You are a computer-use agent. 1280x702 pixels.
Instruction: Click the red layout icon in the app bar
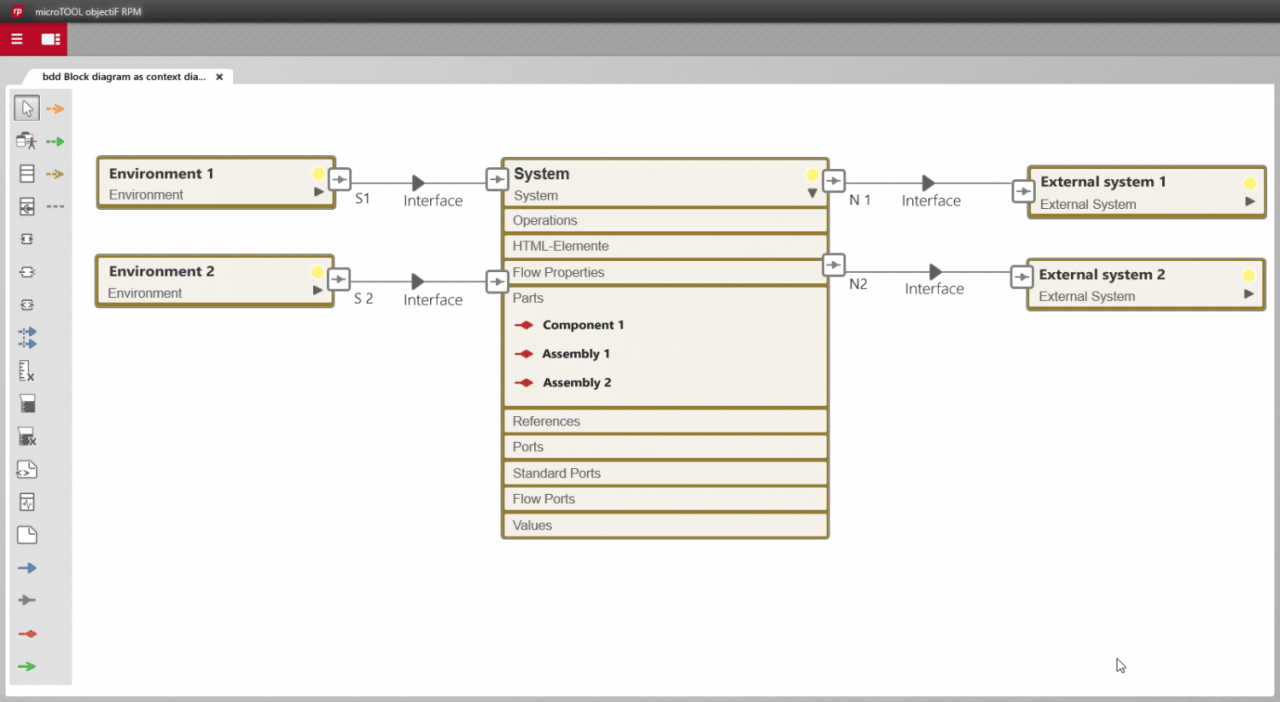(53, 39)
